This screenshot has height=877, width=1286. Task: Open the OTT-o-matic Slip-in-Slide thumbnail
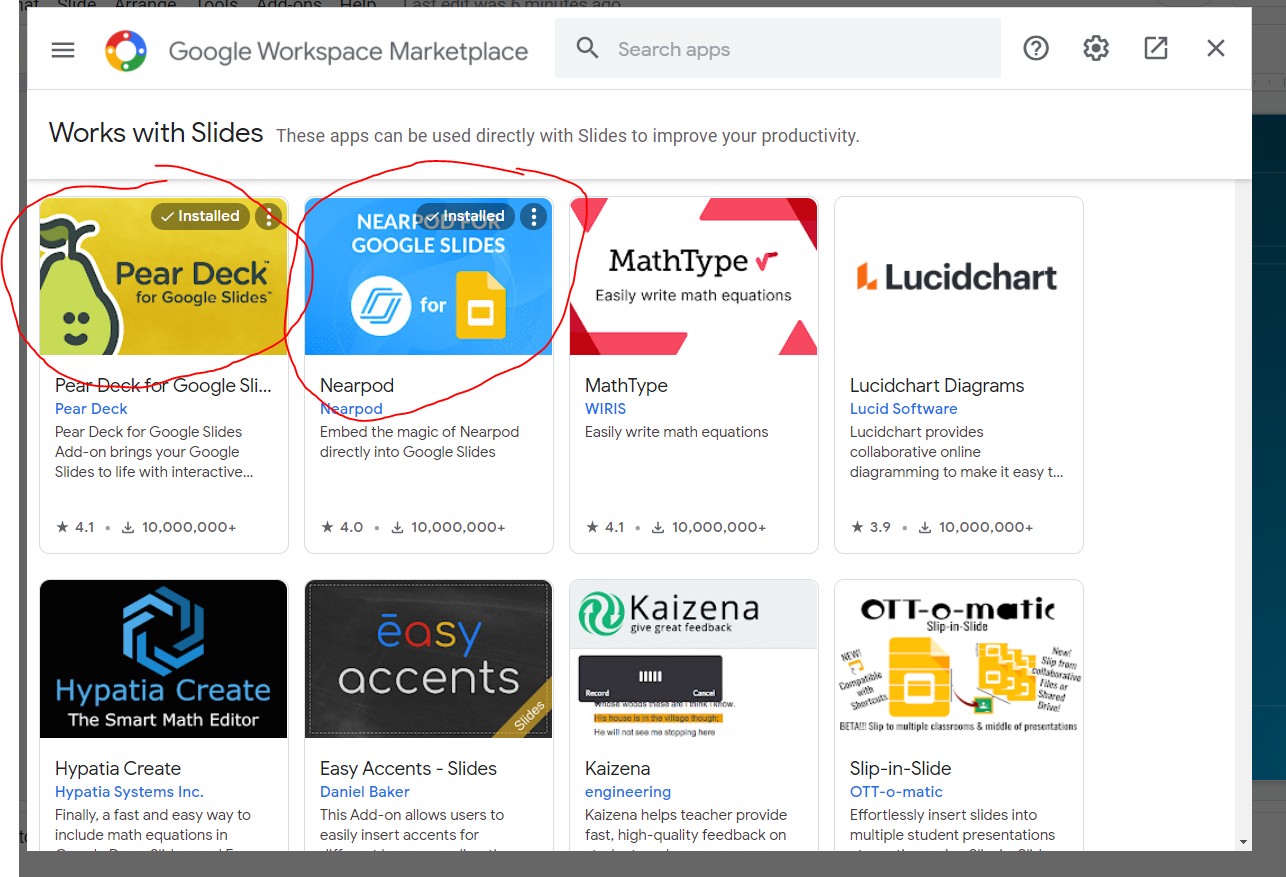pos(959,659)
